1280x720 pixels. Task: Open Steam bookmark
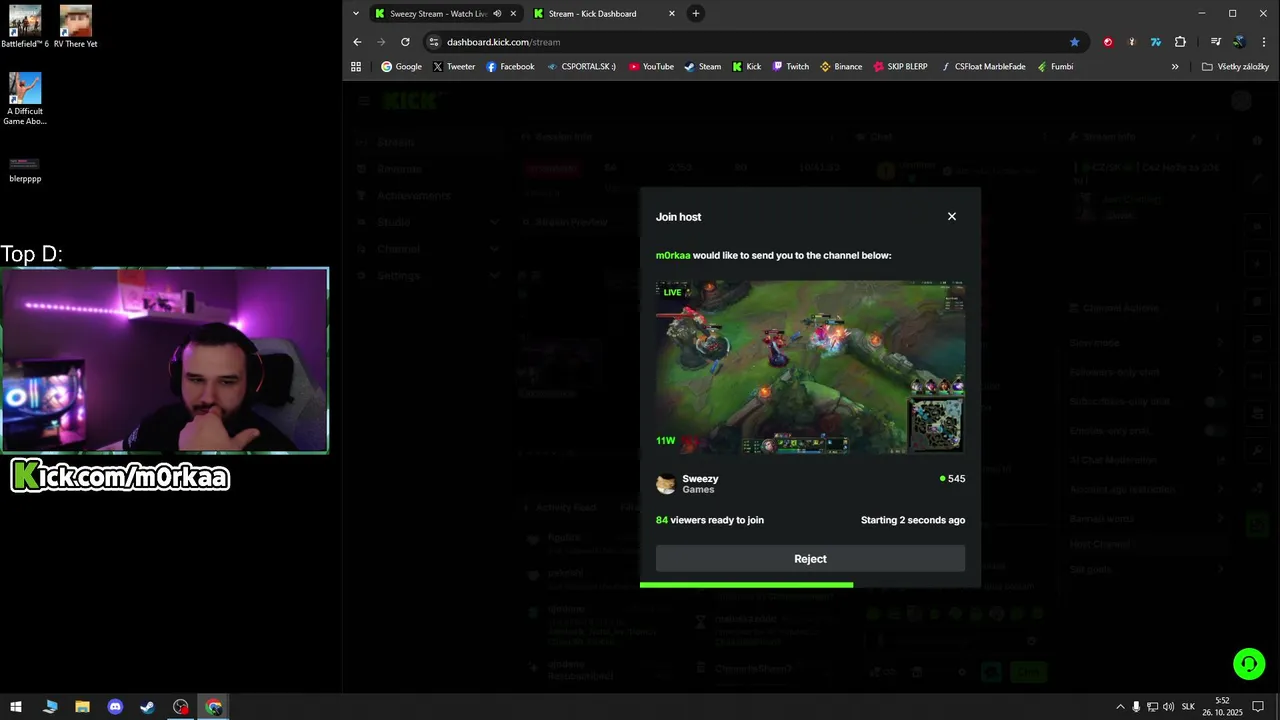click(702, 67)
